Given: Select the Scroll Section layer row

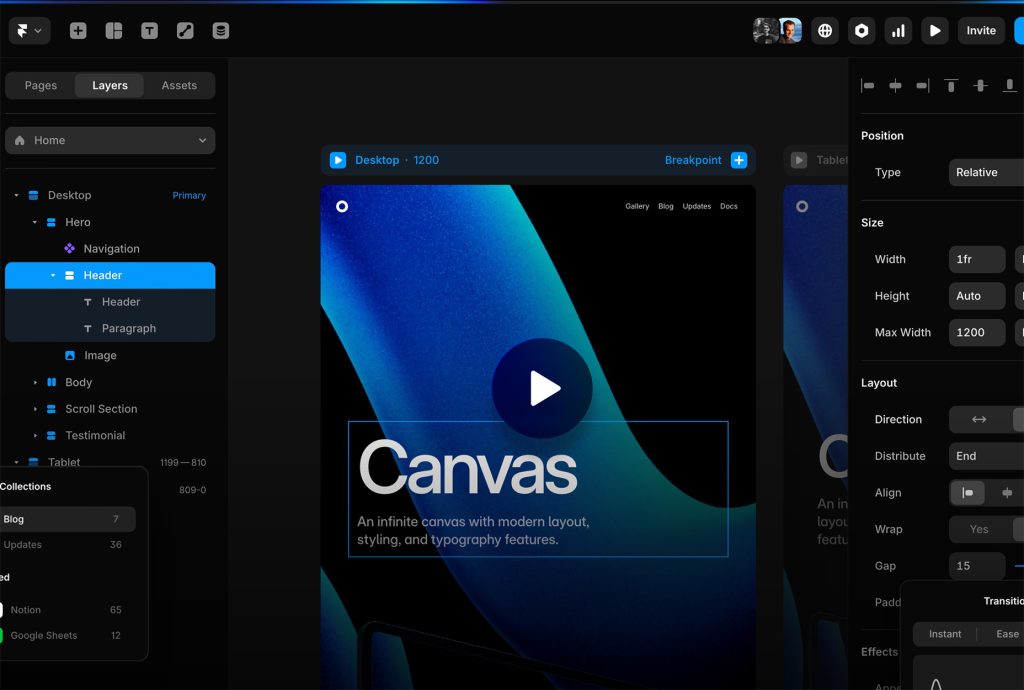Looking at the screenshot, I should (110, 409).
